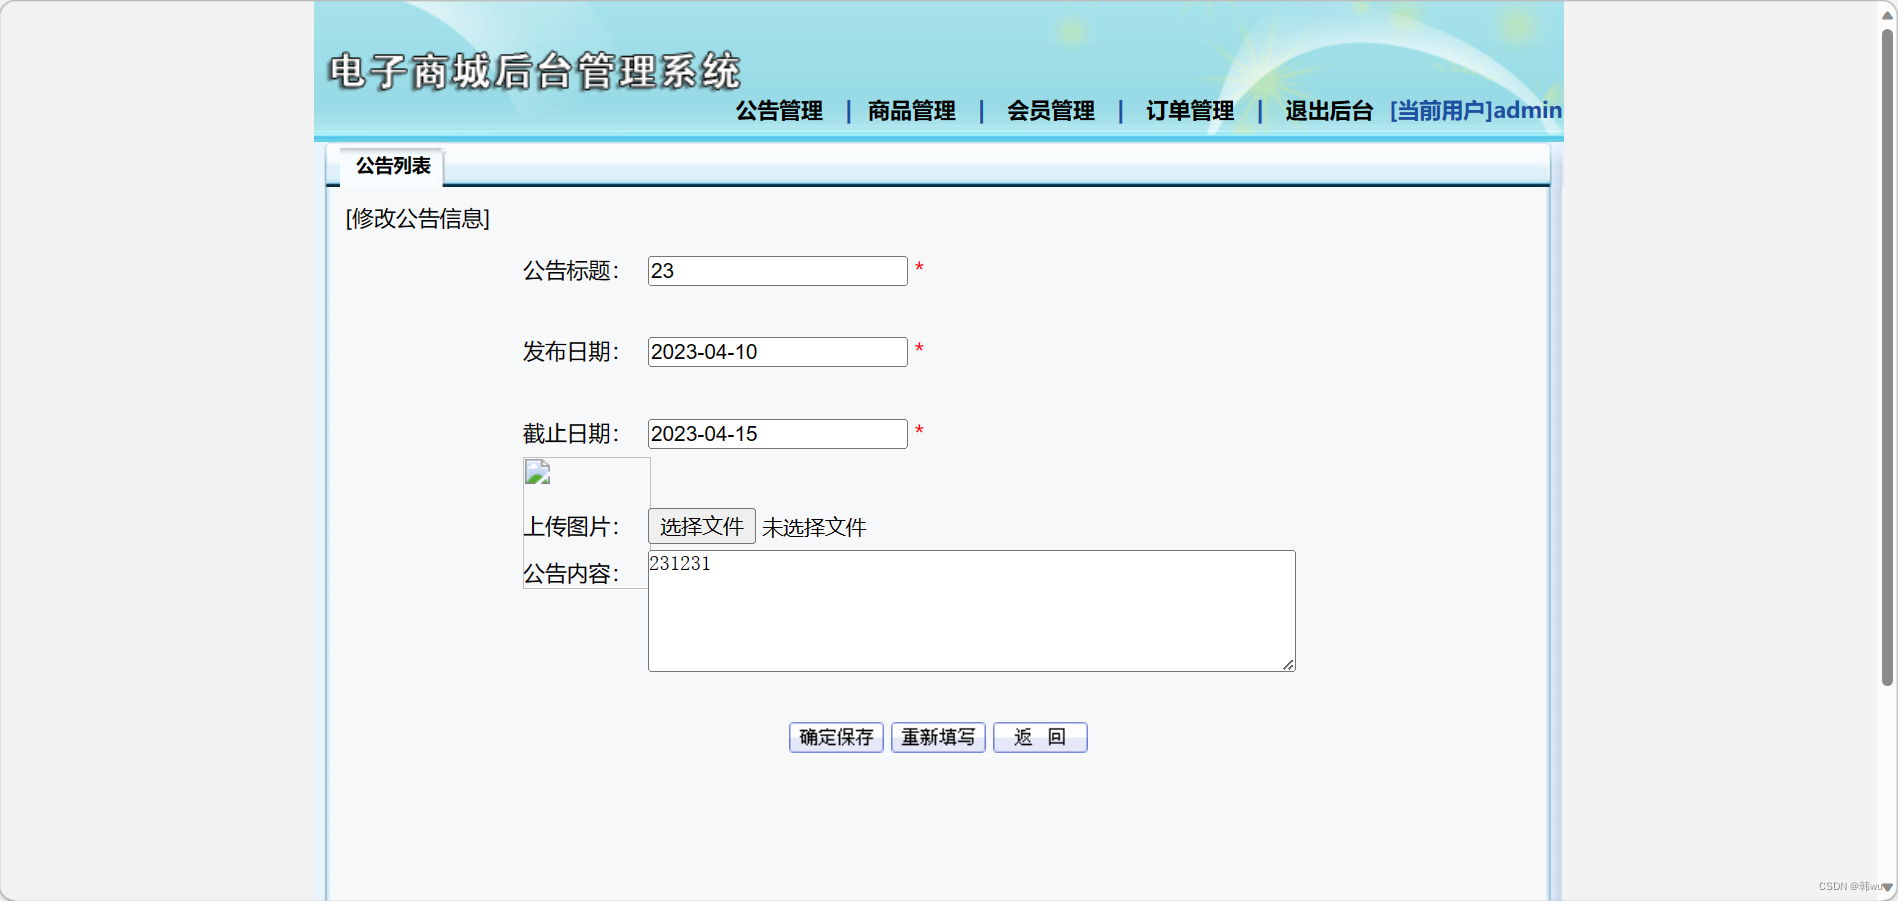Open the 商品管理 menu
Image resolution: width=1898 pixels, height=901 pixels.
(x=911, y=111)
